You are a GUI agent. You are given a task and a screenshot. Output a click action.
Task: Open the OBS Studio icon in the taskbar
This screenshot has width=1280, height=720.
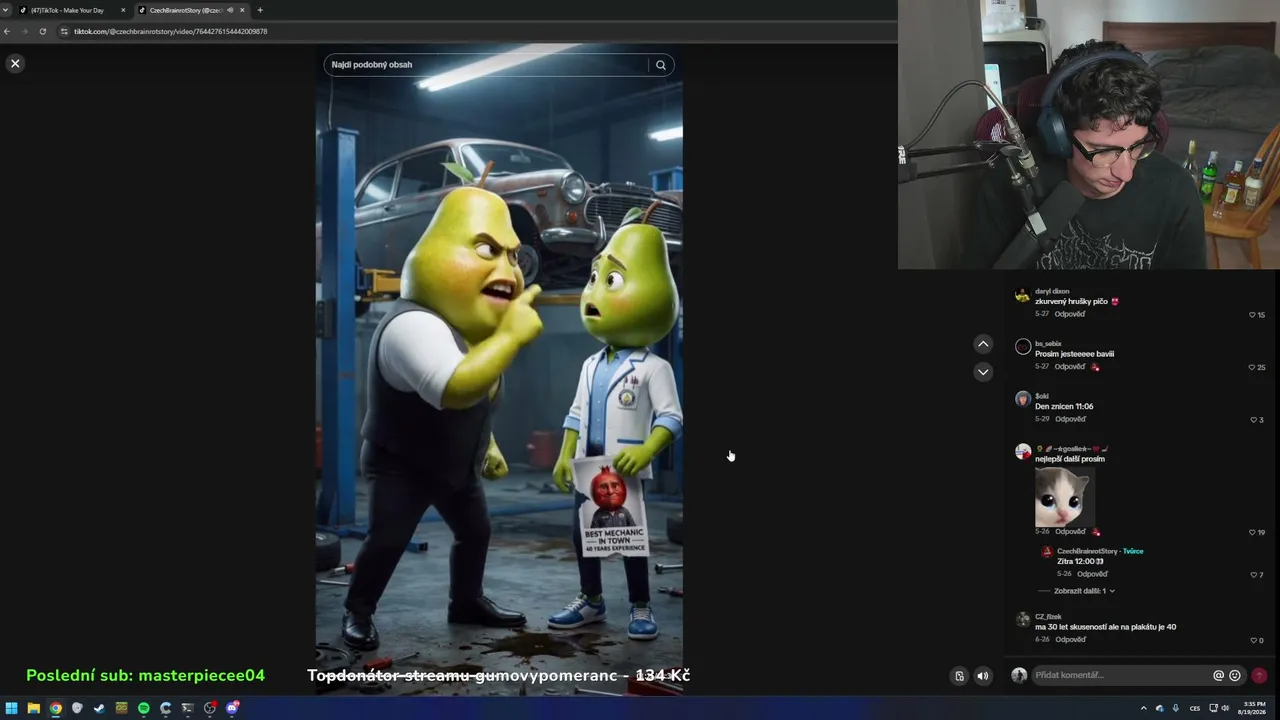click(210, 708)
